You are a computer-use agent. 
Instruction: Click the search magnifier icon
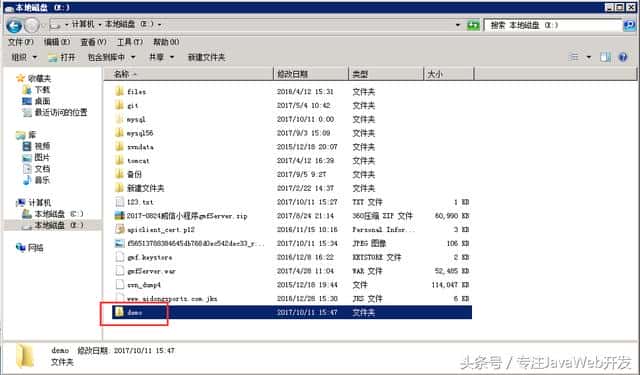click(x=629, y=25)
